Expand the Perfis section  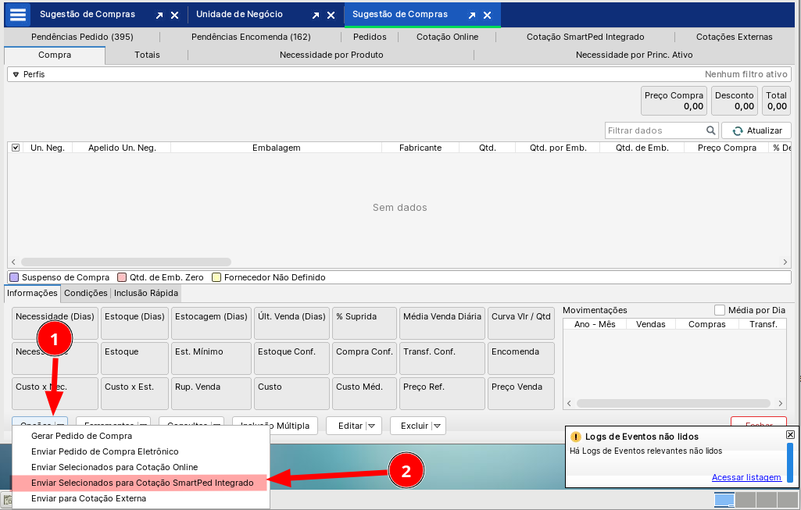click(x=16, y=75)
